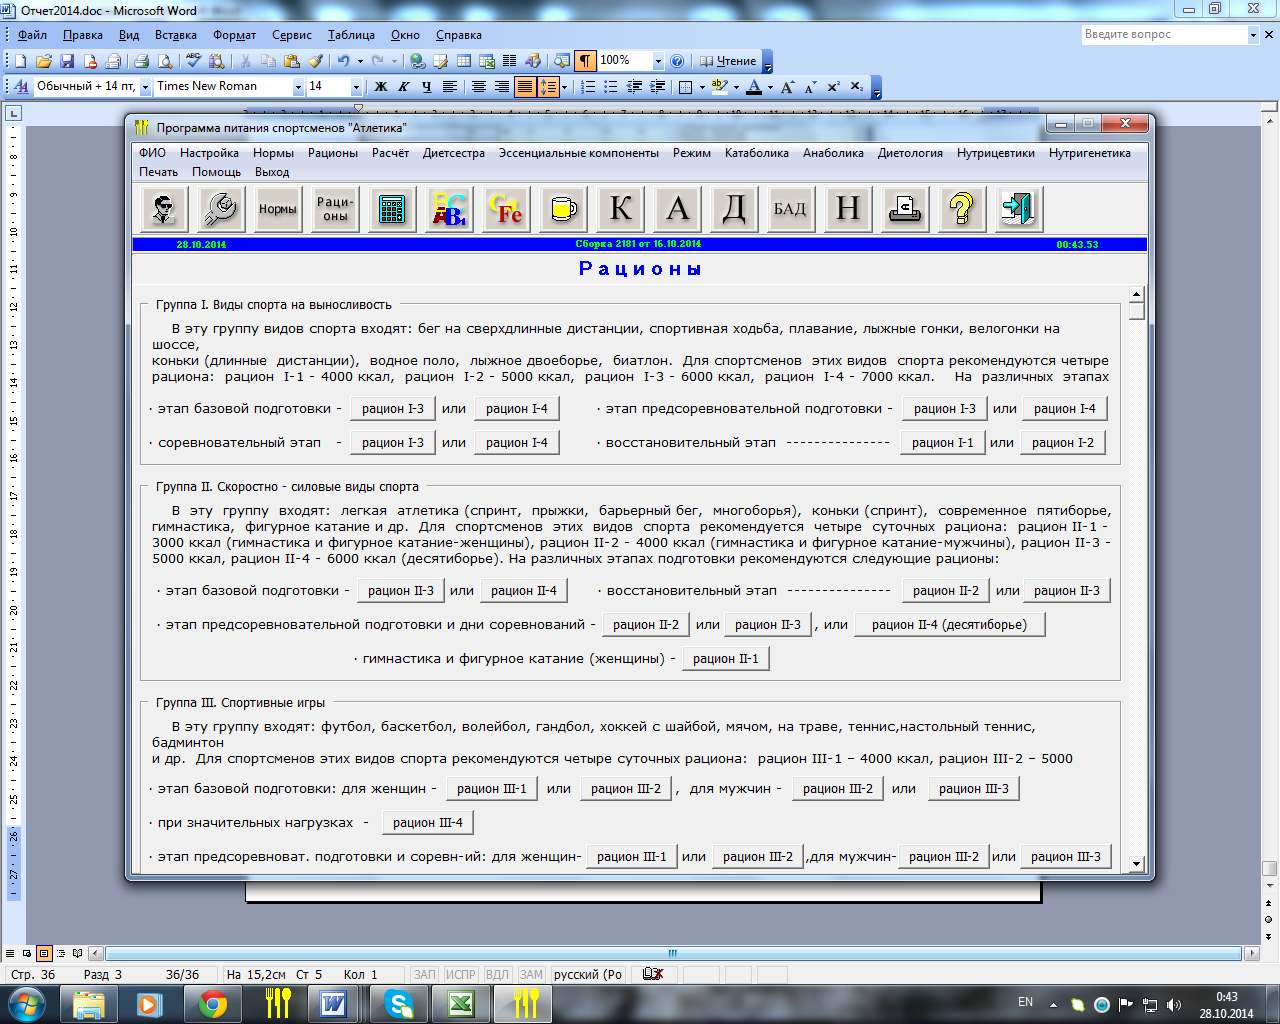Create a new blank Word document
This screenshot has height=1024, width=1280.
tap(21, 61)
